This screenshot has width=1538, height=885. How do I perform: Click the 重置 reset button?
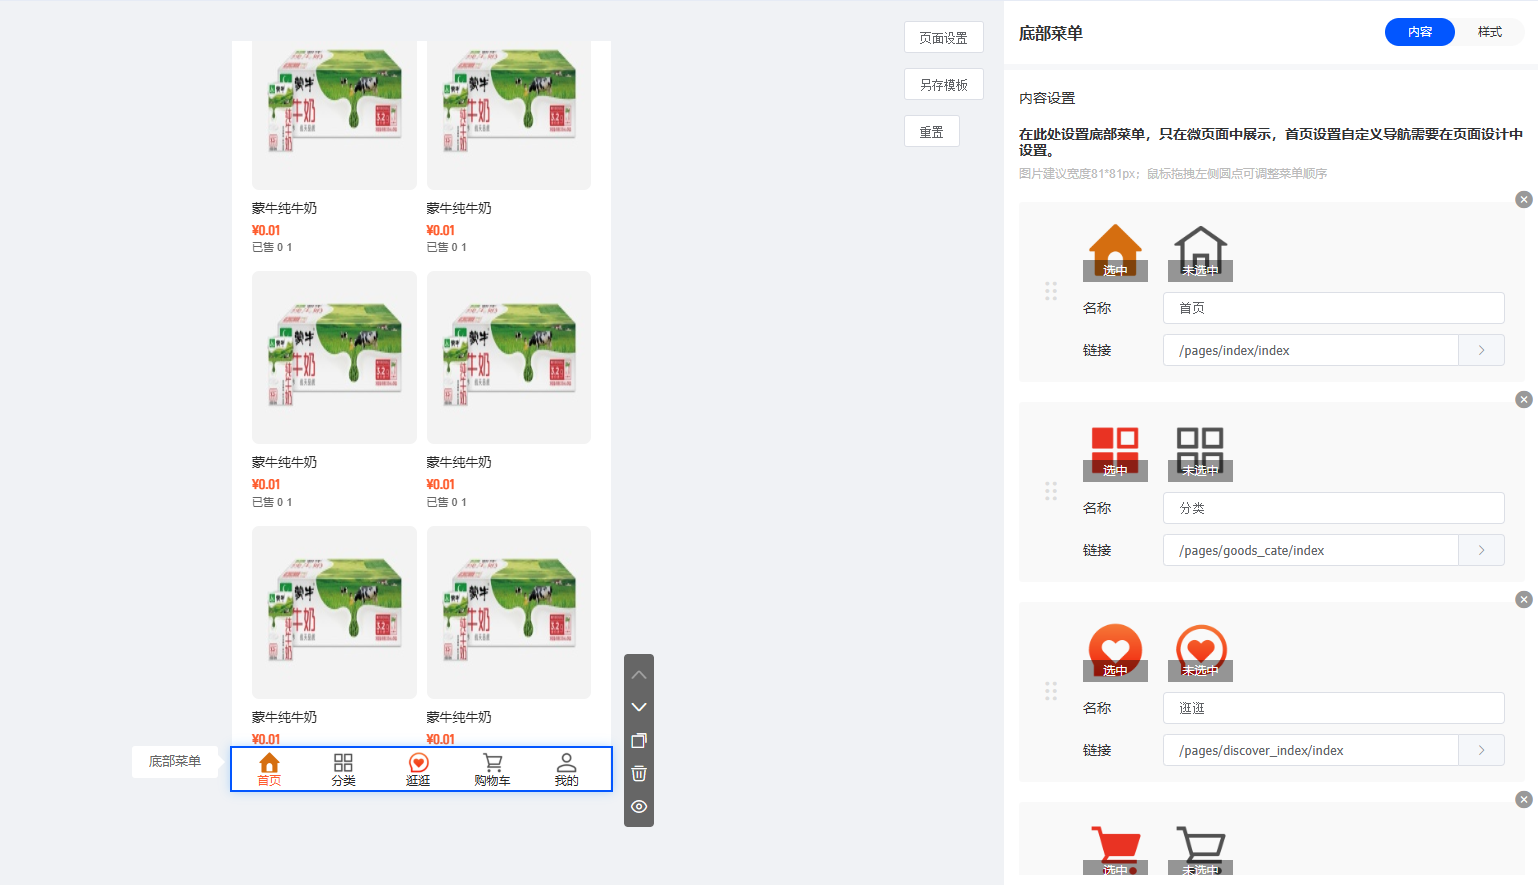point(932,132)
